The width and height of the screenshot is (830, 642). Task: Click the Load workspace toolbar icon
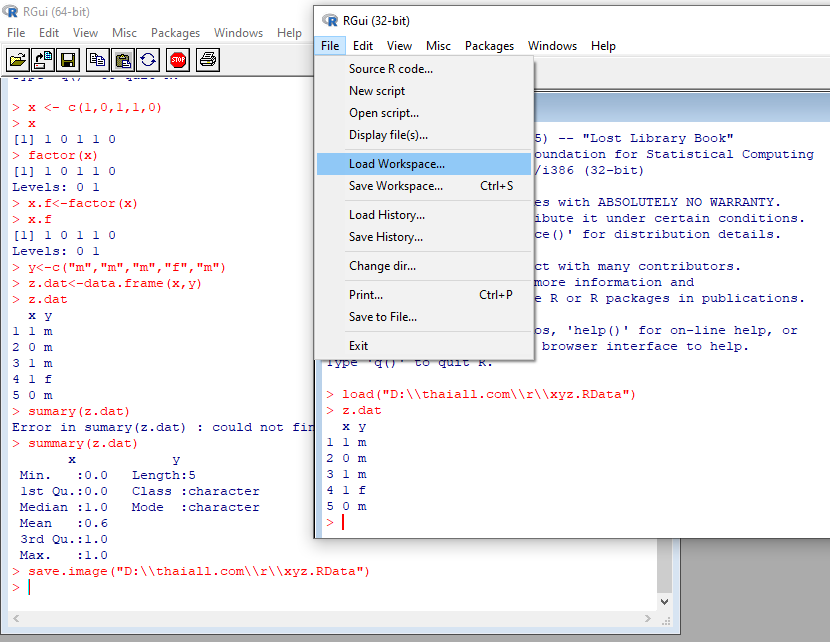point(43,60)
